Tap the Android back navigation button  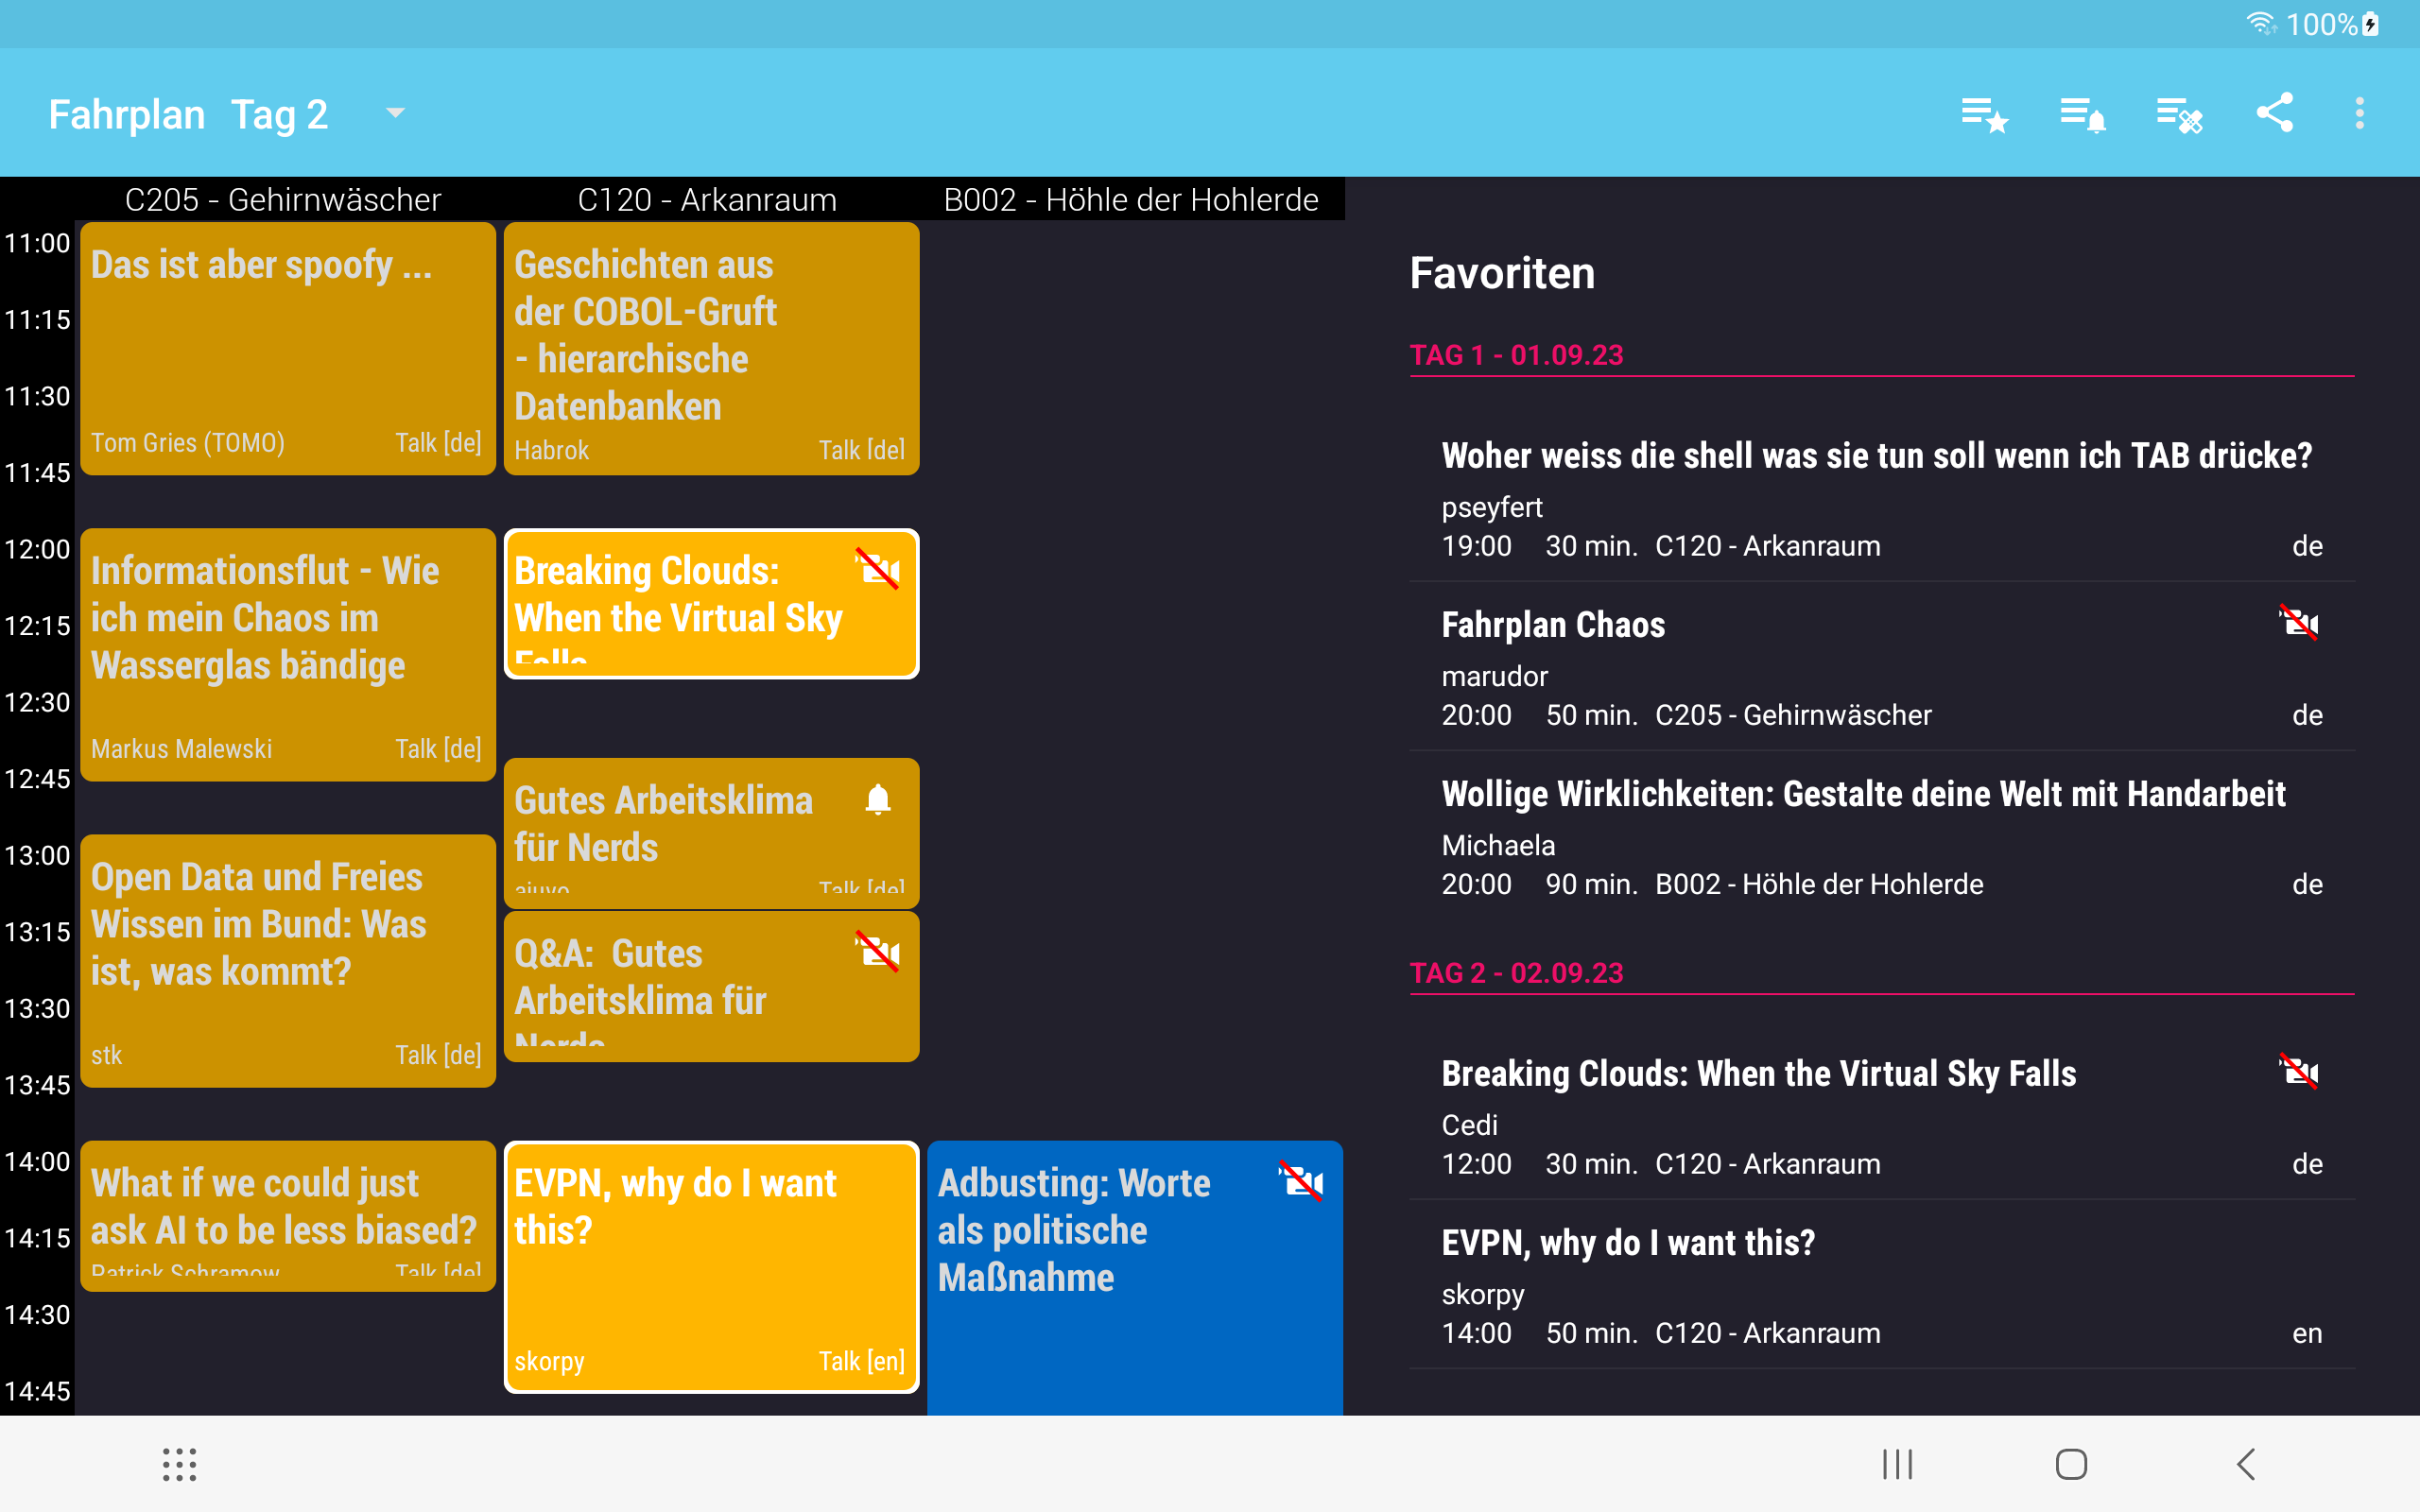click(2246, 1464)
